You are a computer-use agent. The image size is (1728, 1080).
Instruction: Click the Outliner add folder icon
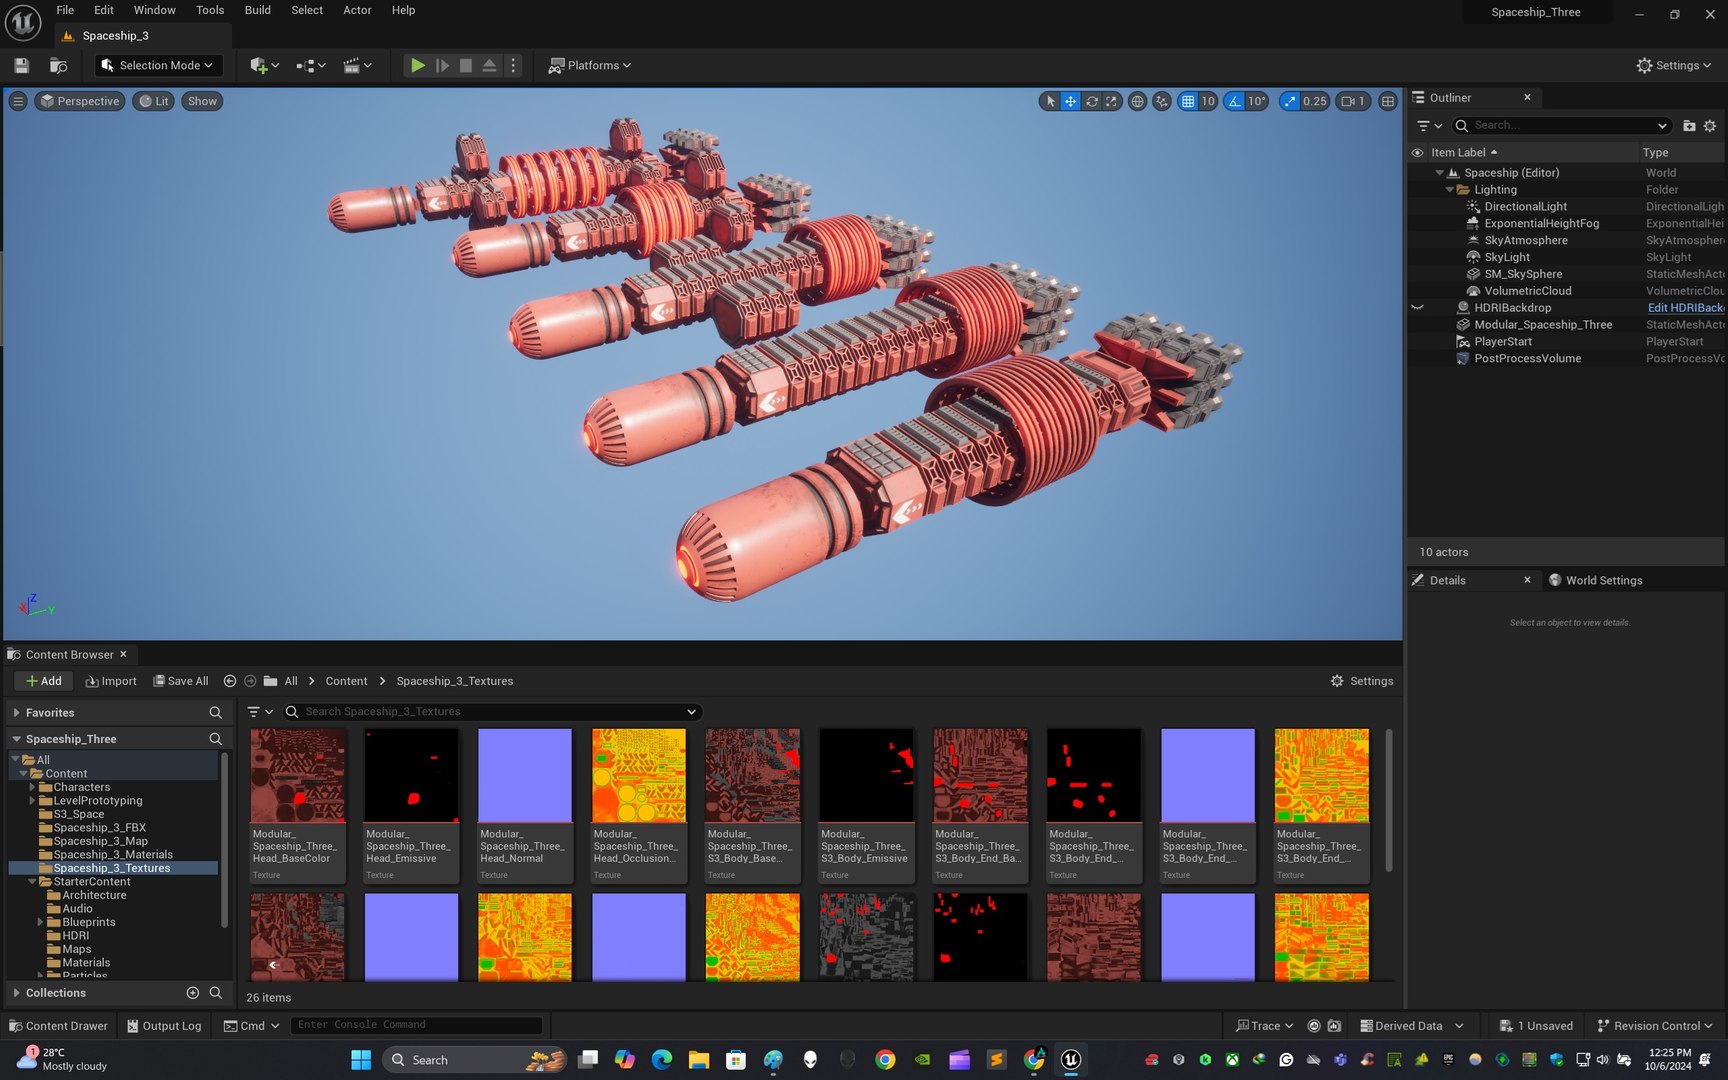(x=1689, y=125)
